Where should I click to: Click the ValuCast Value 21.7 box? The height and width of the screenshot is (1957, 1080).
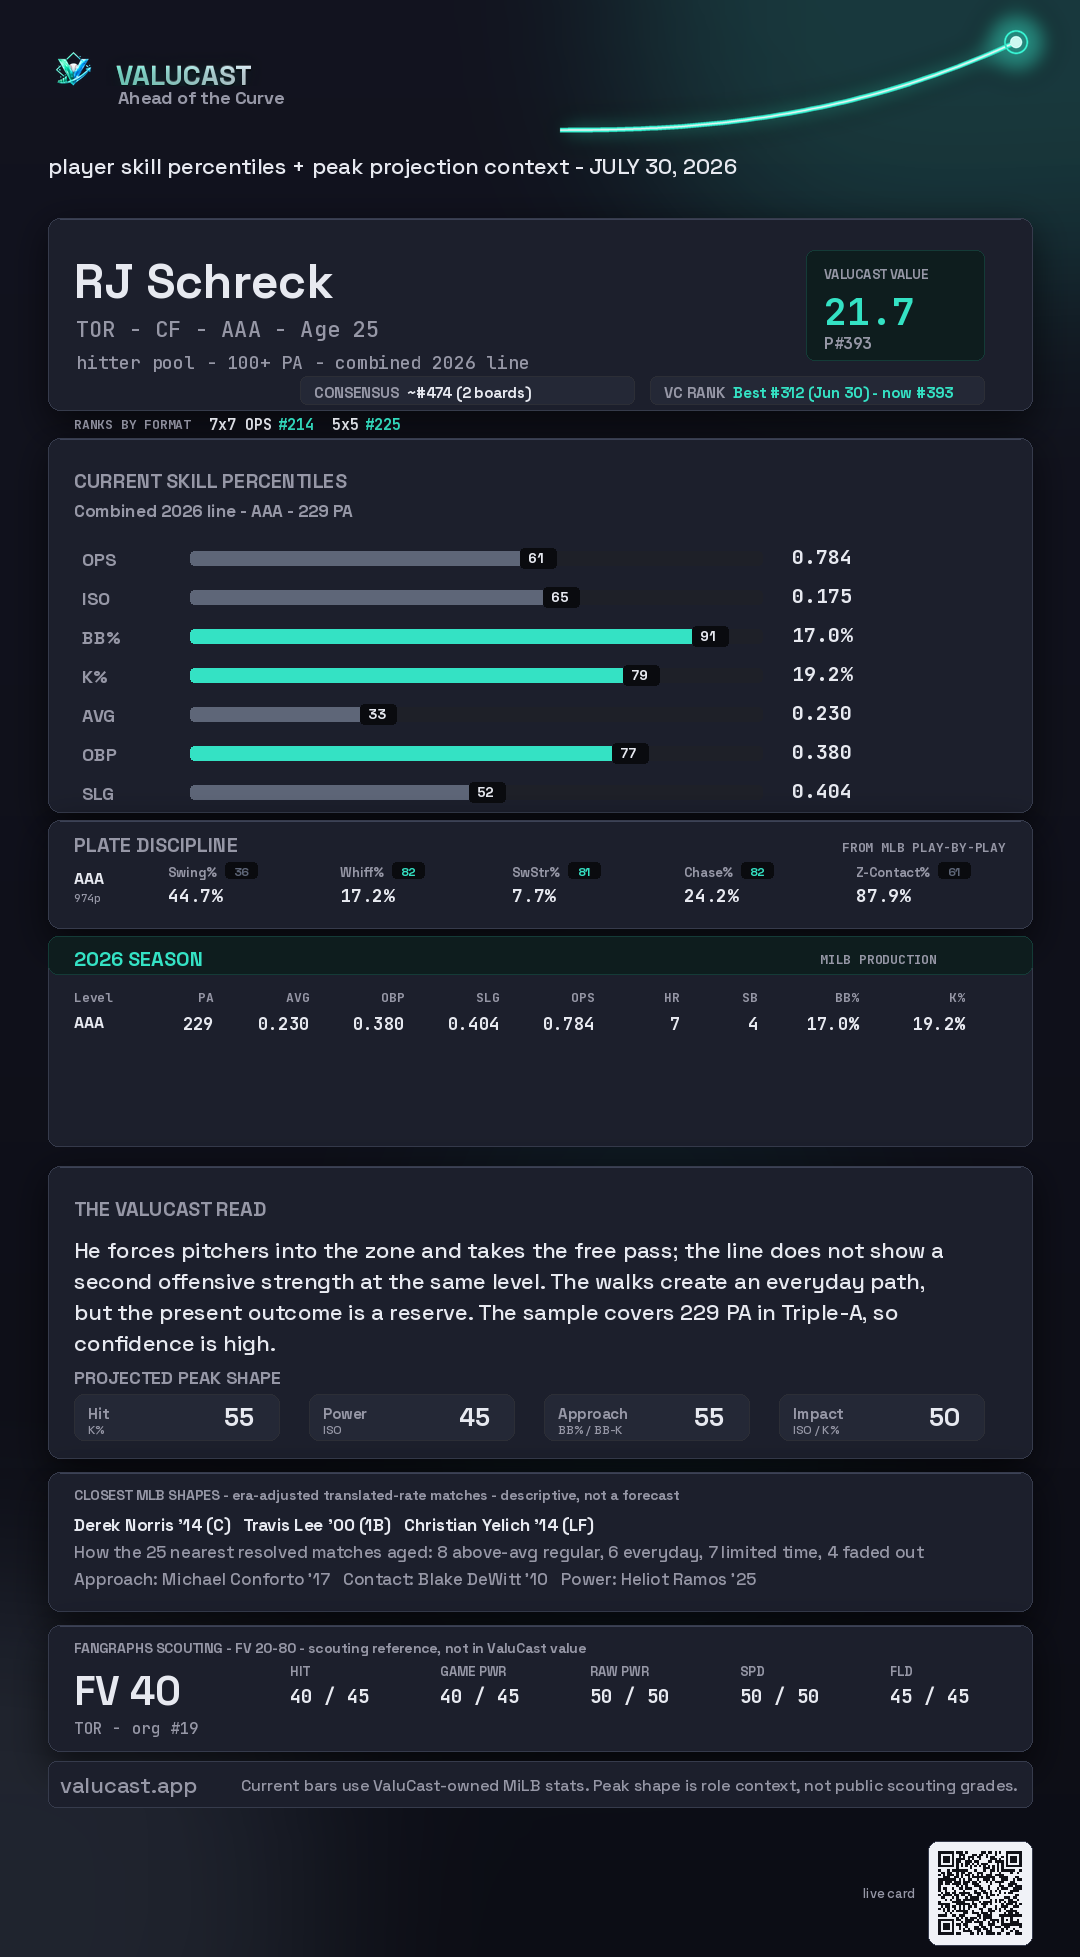895,305
